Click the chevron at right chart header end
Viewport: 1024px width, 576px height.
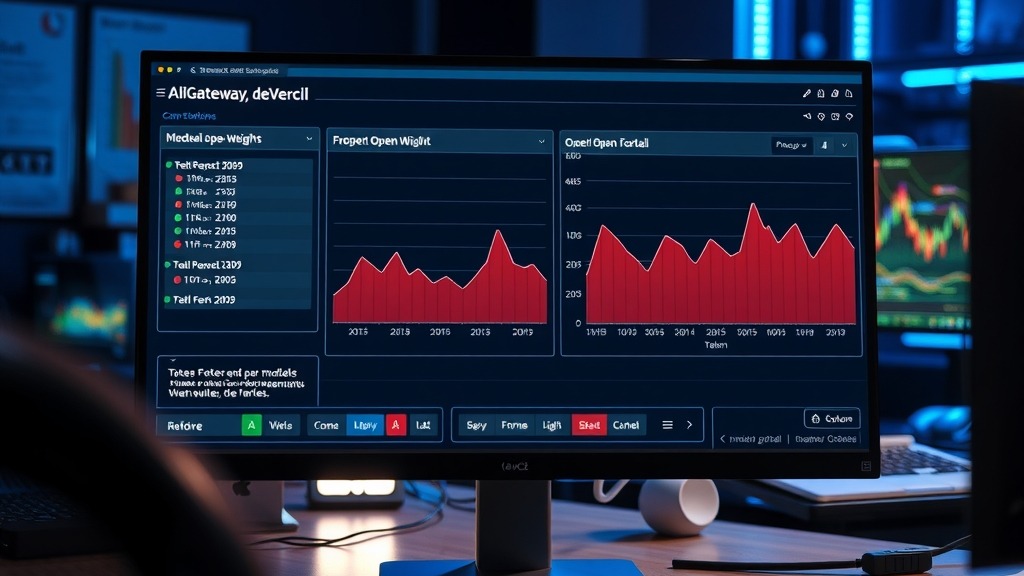tap(844, 145)
